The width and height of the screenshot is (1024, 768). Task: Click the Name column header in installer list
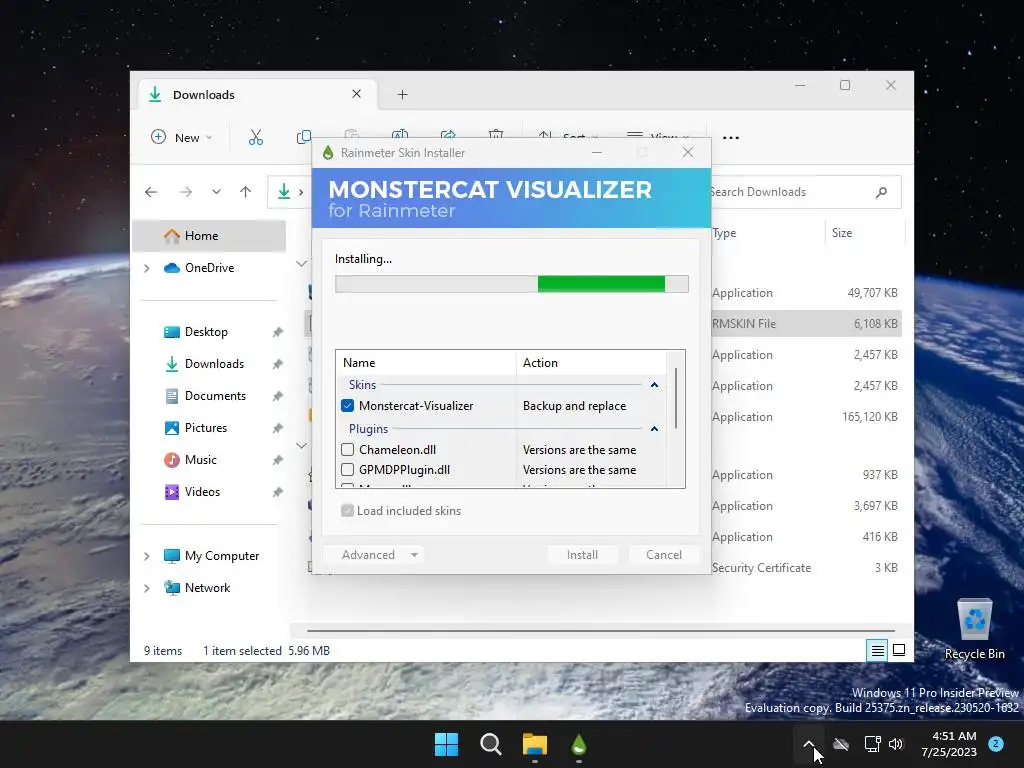426,362
